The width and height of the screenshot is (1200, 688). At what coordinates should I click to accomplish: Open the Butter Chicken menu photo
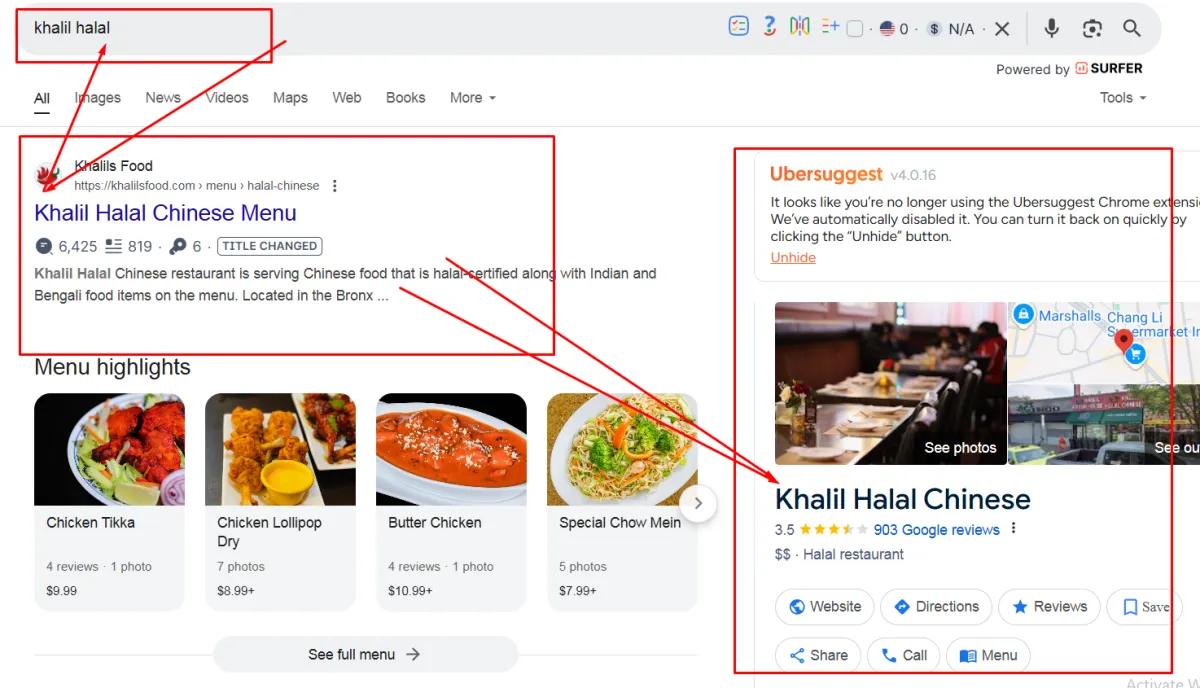[452, 449]
